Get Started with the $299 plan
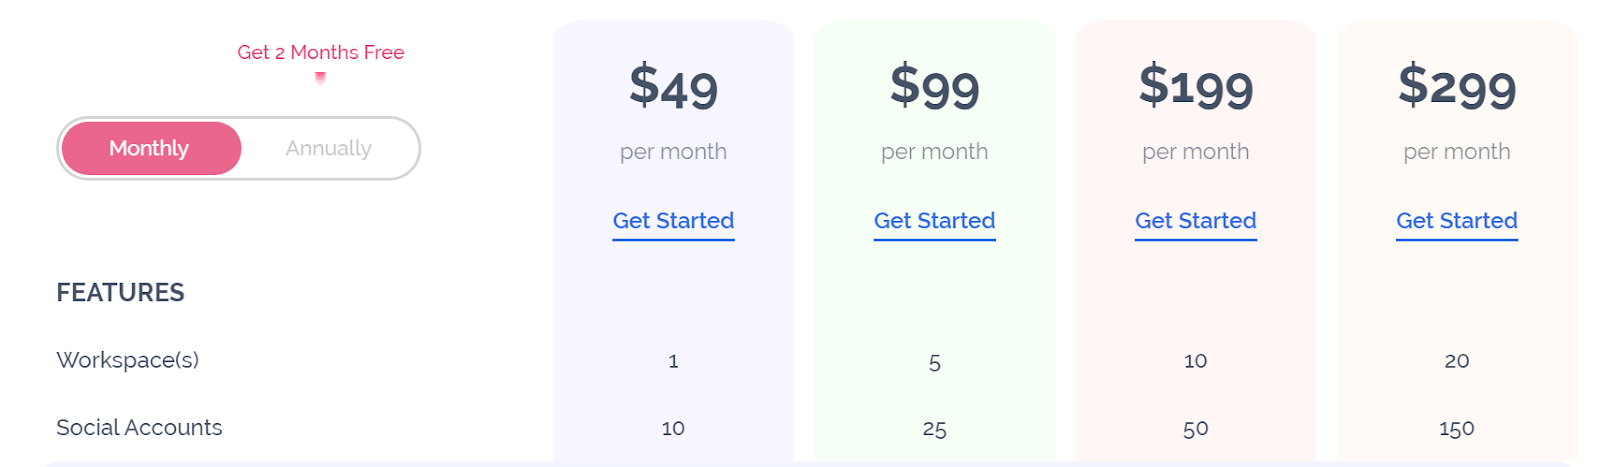1600x467 pixels. coord(1456,221)
